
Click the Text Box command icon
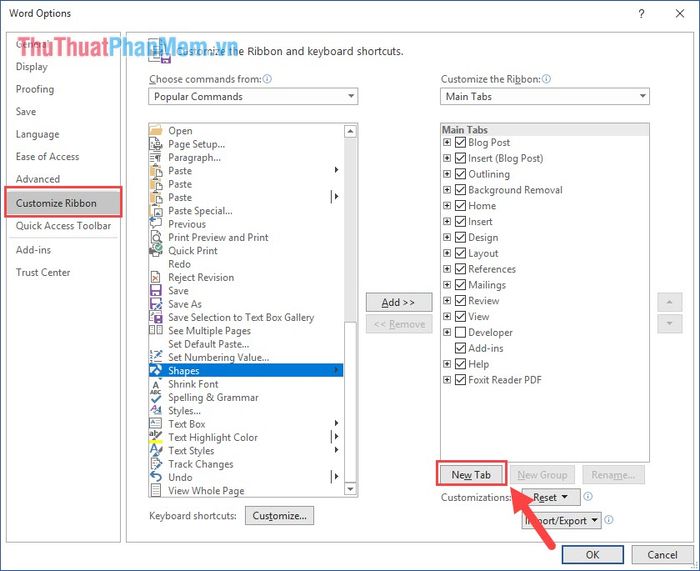point(156,424)
